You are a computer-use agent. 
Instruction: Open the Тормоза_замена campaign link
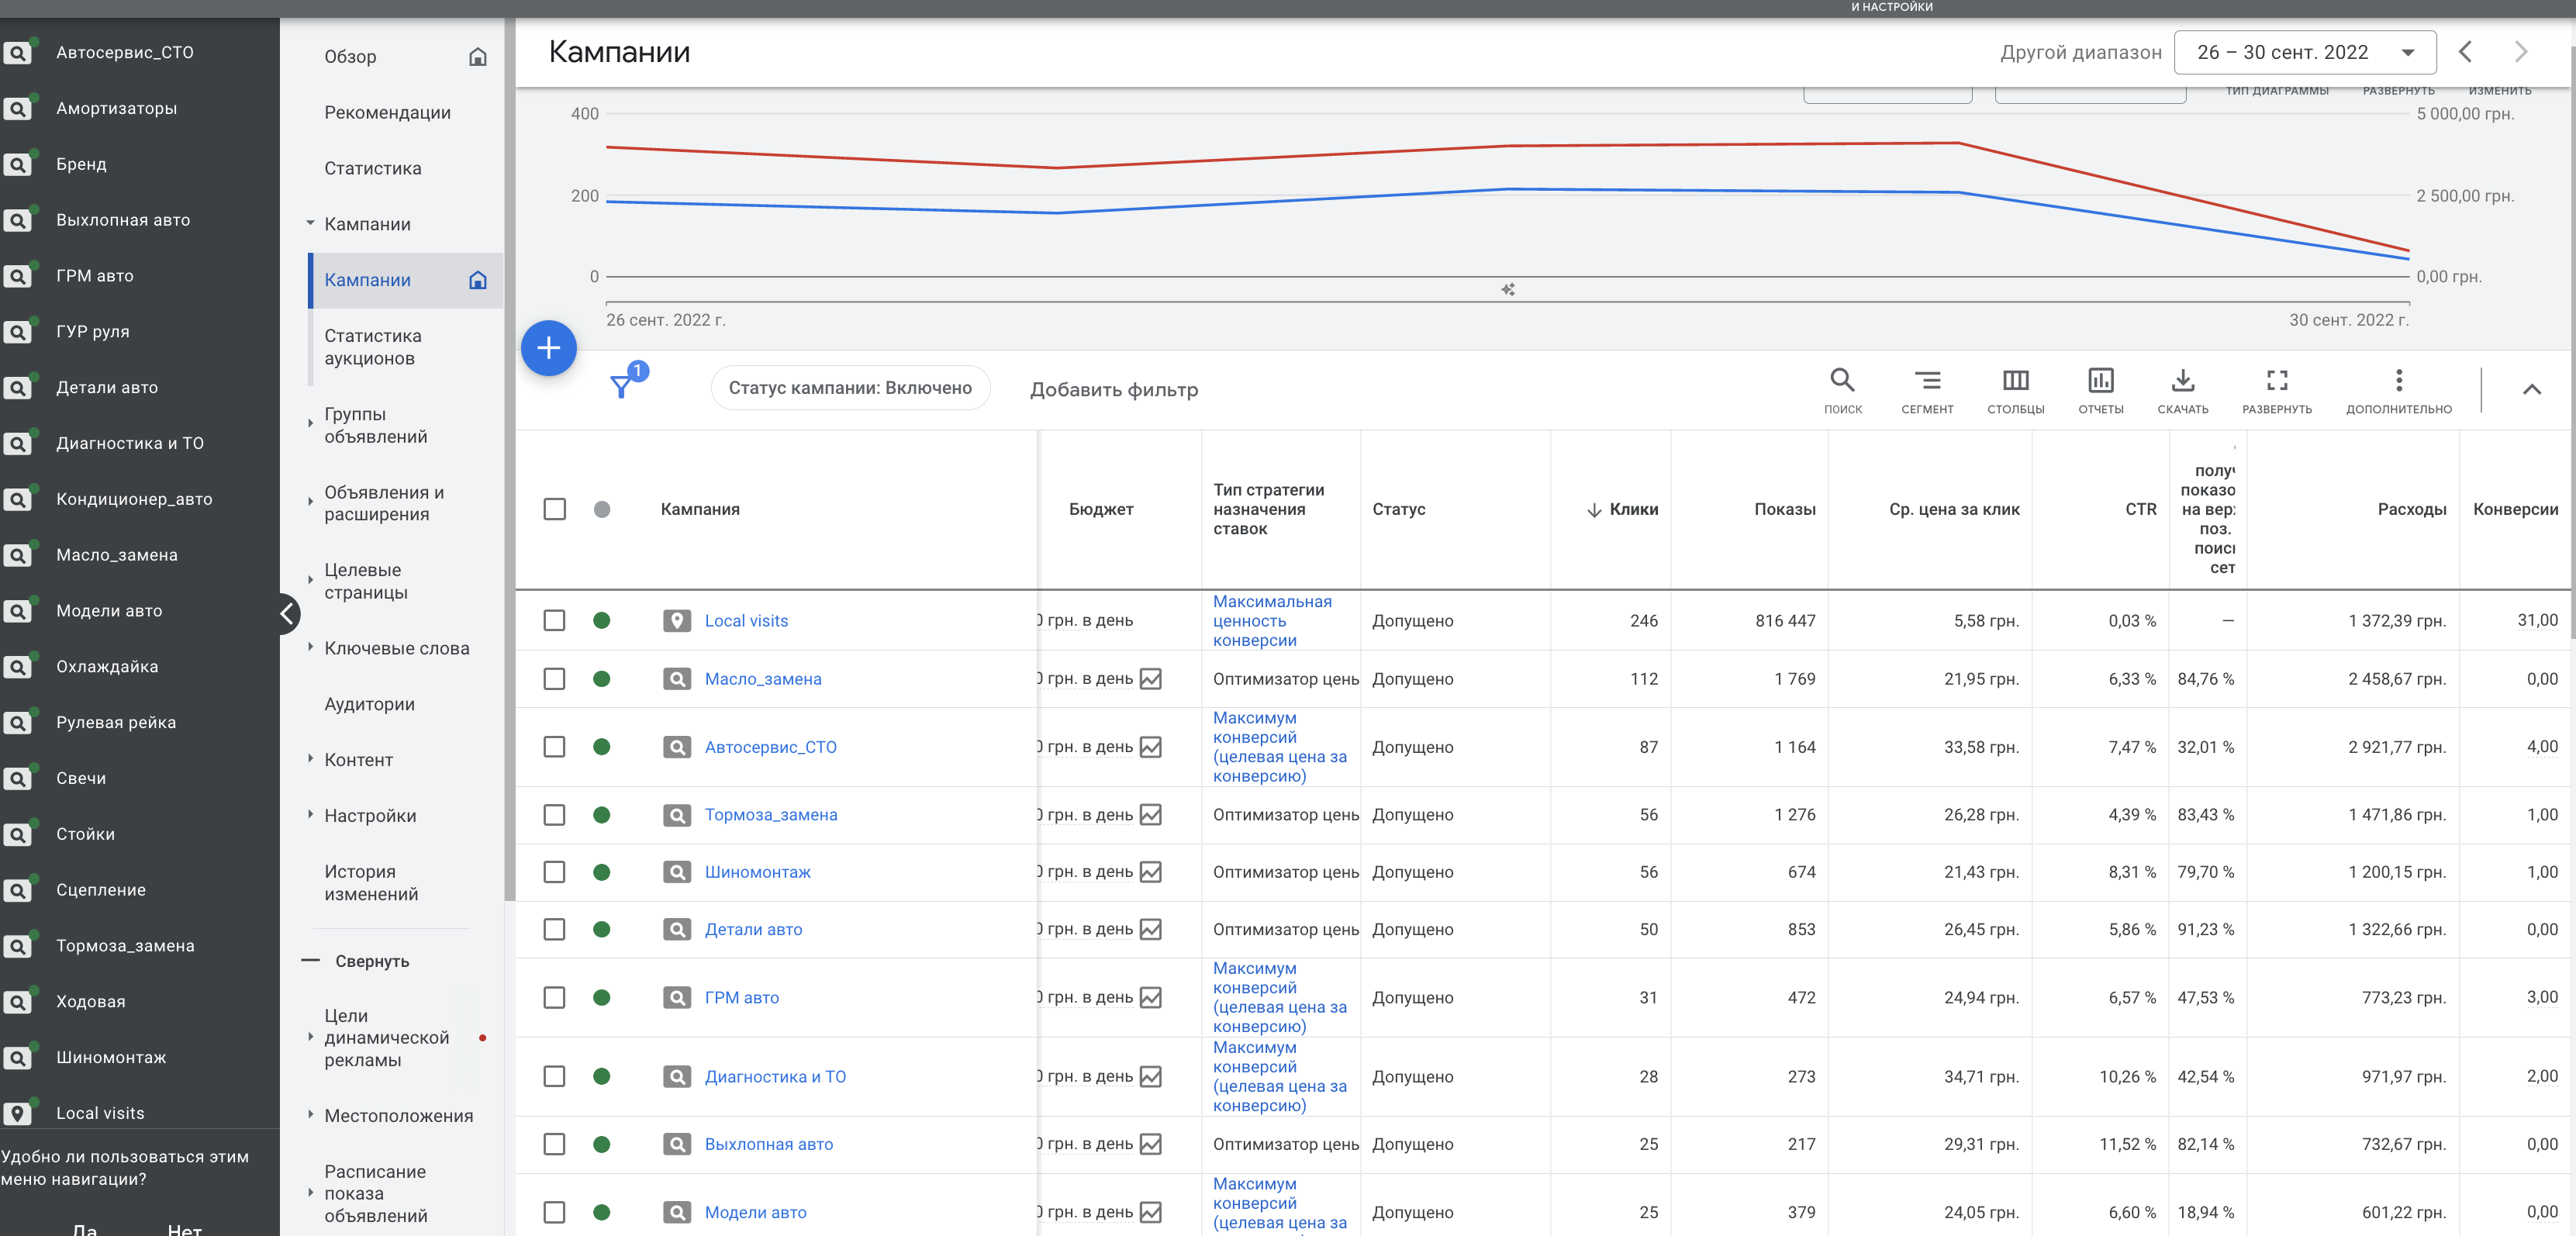pyautogui.click(x=771, y=815)
